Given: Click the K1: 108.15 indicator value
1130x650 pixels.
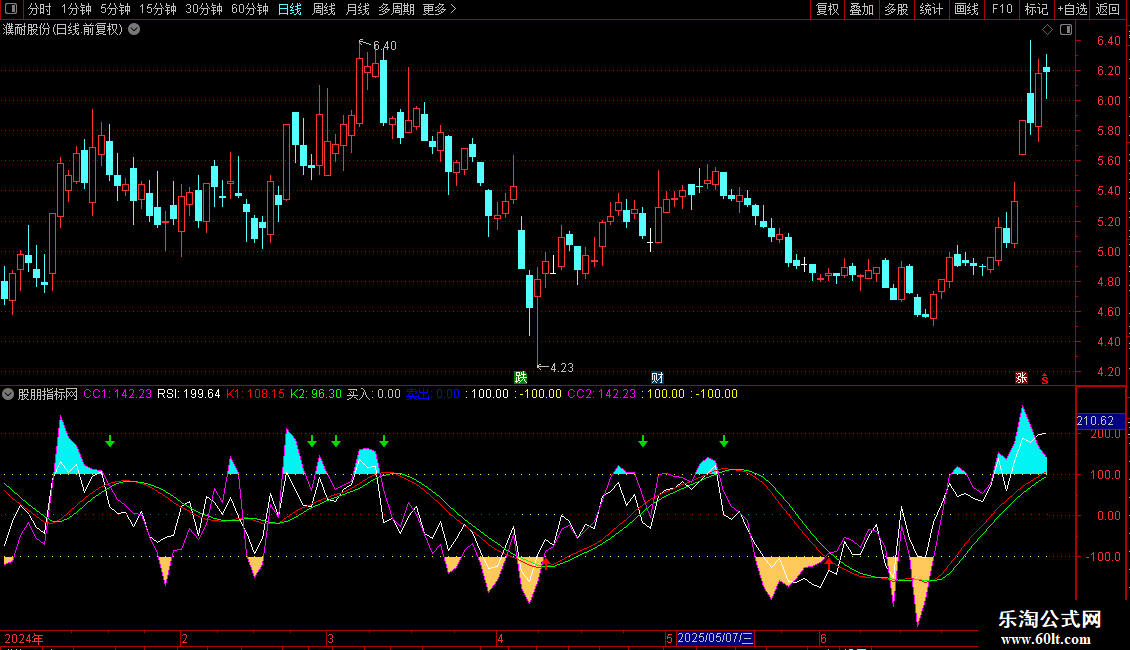Looking at the screenshot, I should 255,394.
